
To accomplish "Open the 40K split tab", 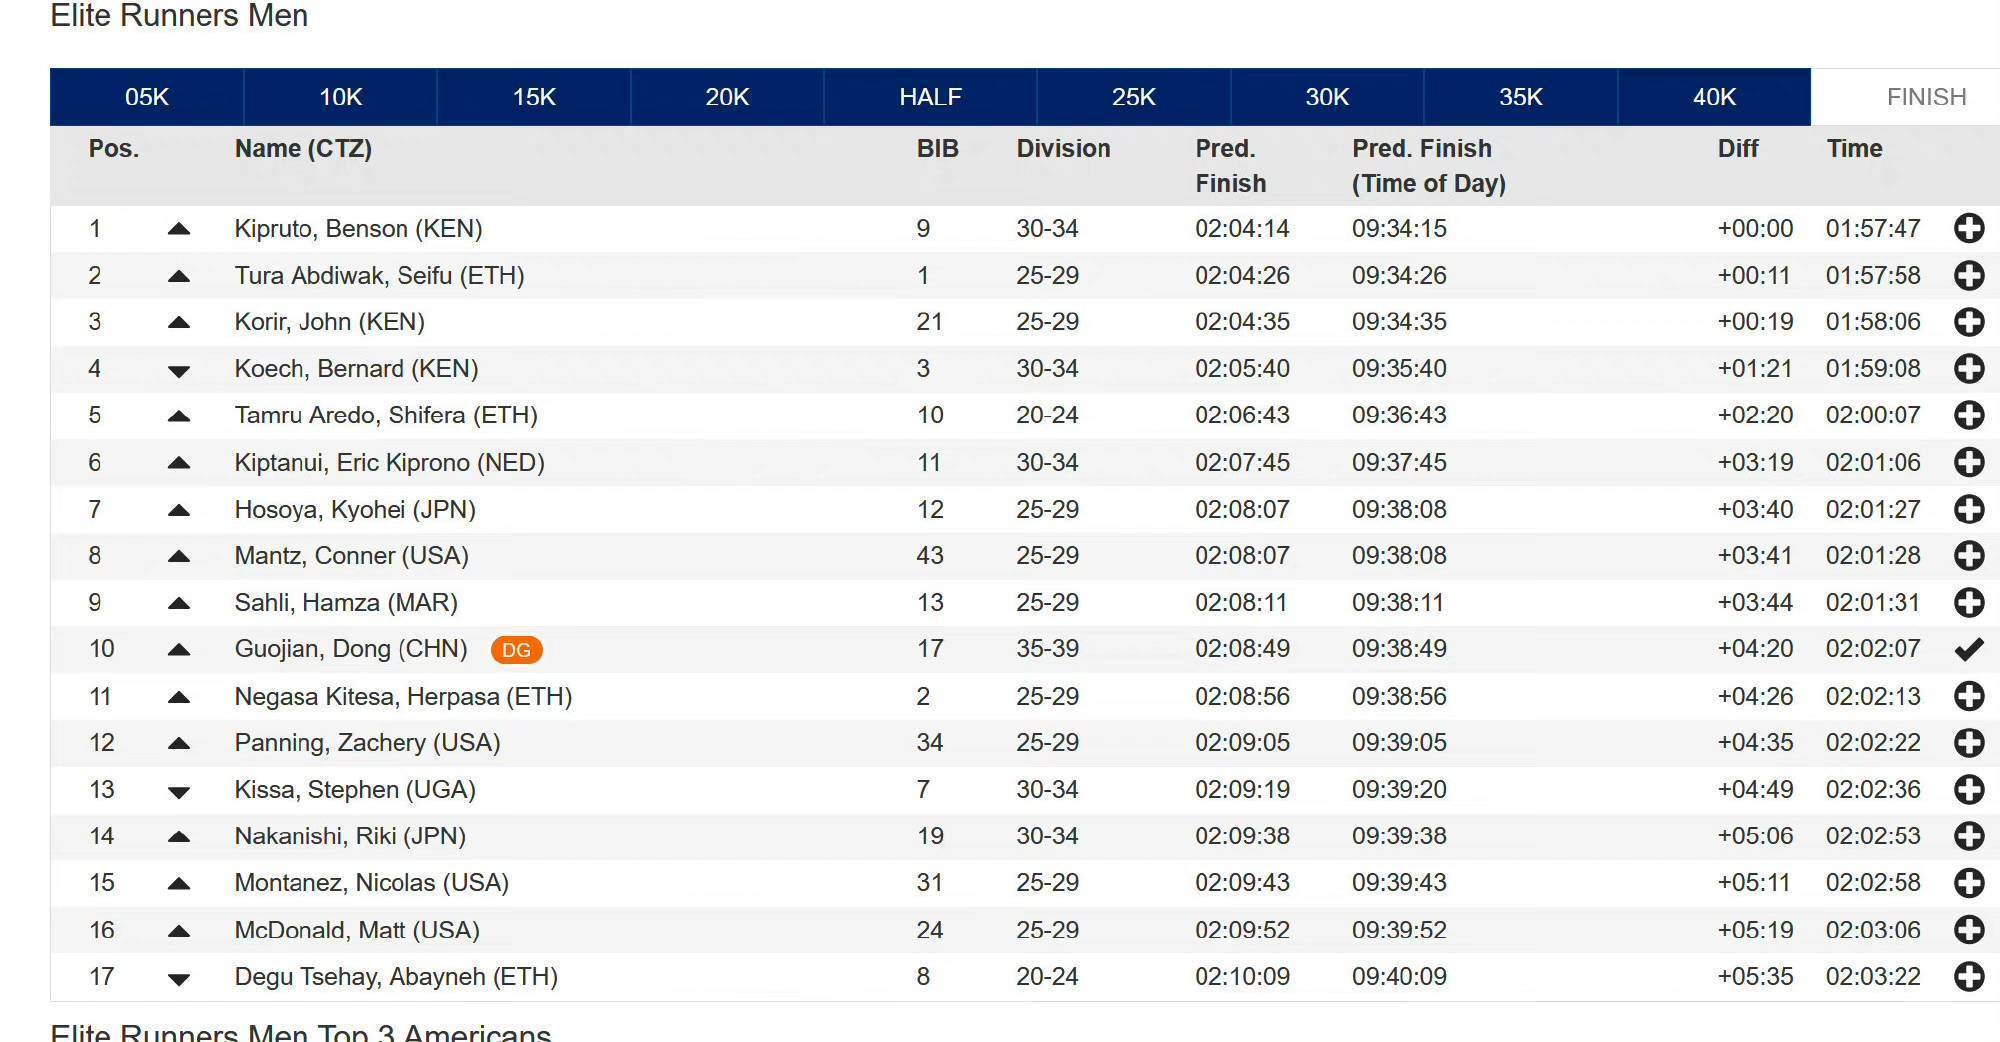I will (1714, 97).
